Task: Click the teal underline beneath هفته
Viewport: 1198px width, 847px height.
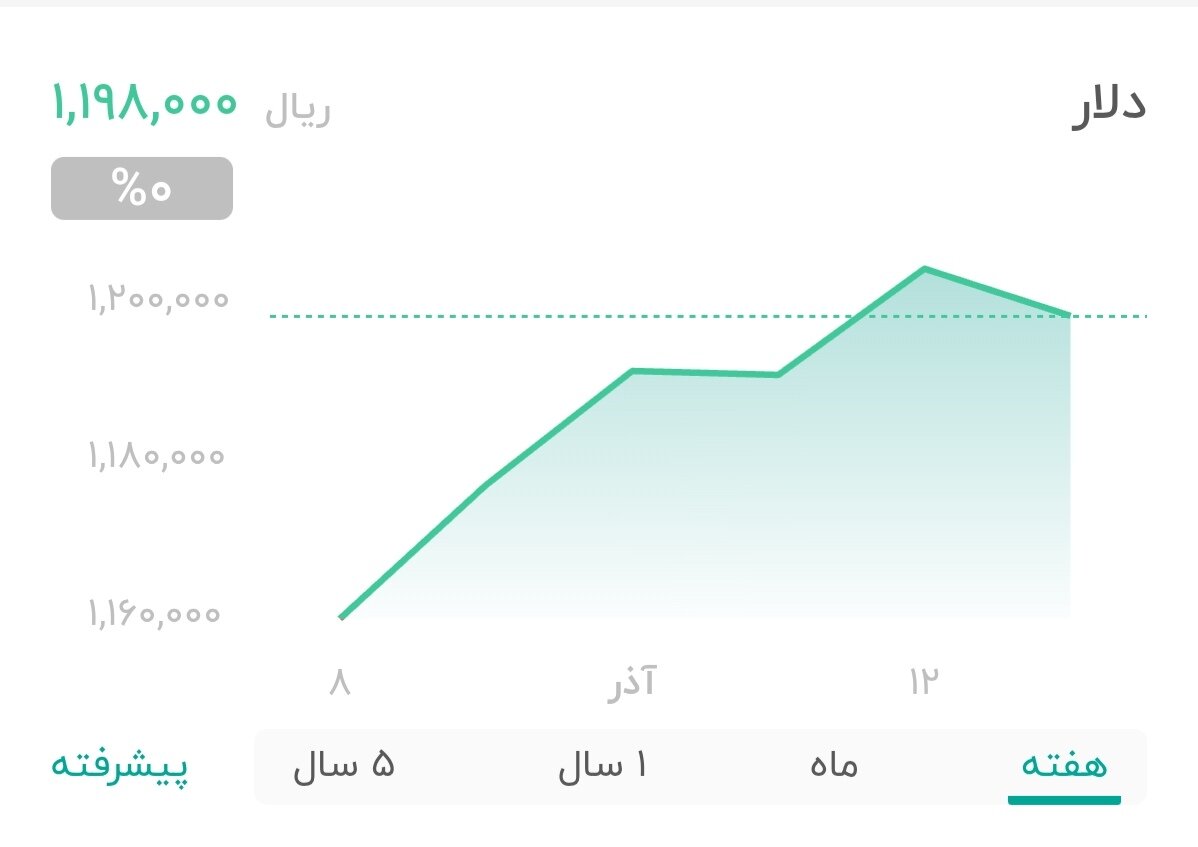Action: [x=1065, y=800]
